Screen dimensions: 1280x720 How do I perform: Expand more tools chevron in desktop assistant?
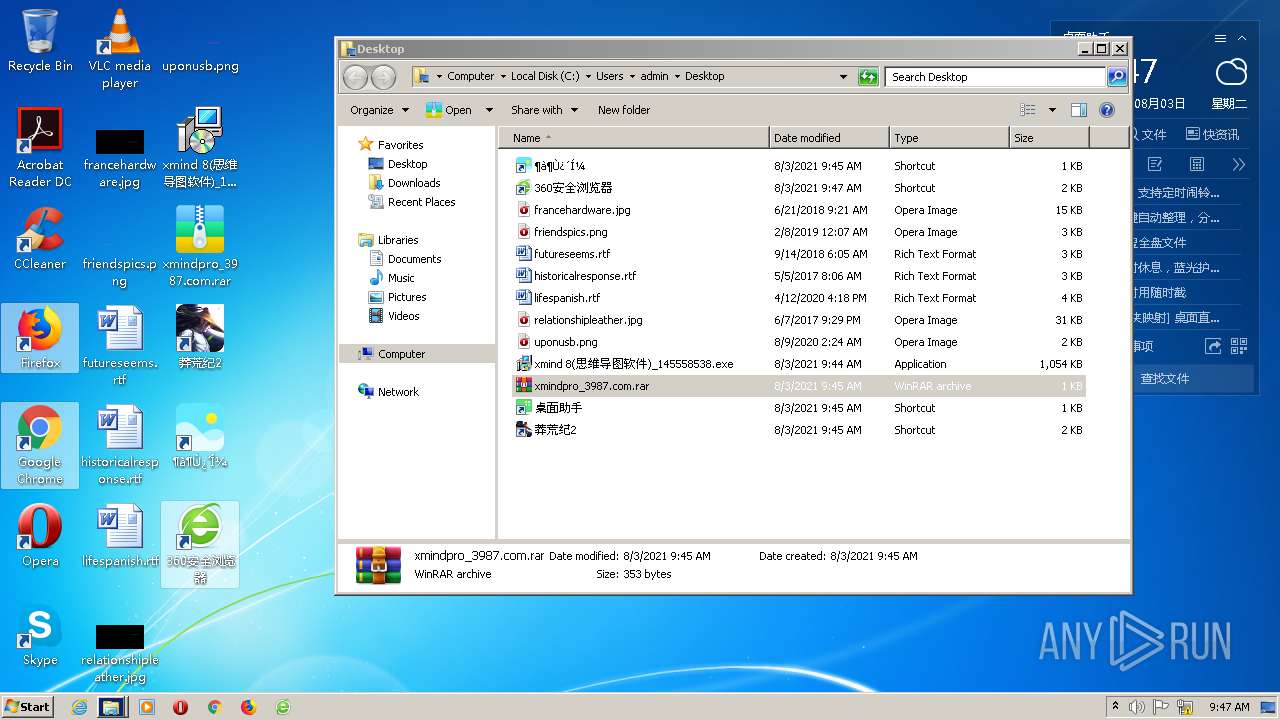1239,164
